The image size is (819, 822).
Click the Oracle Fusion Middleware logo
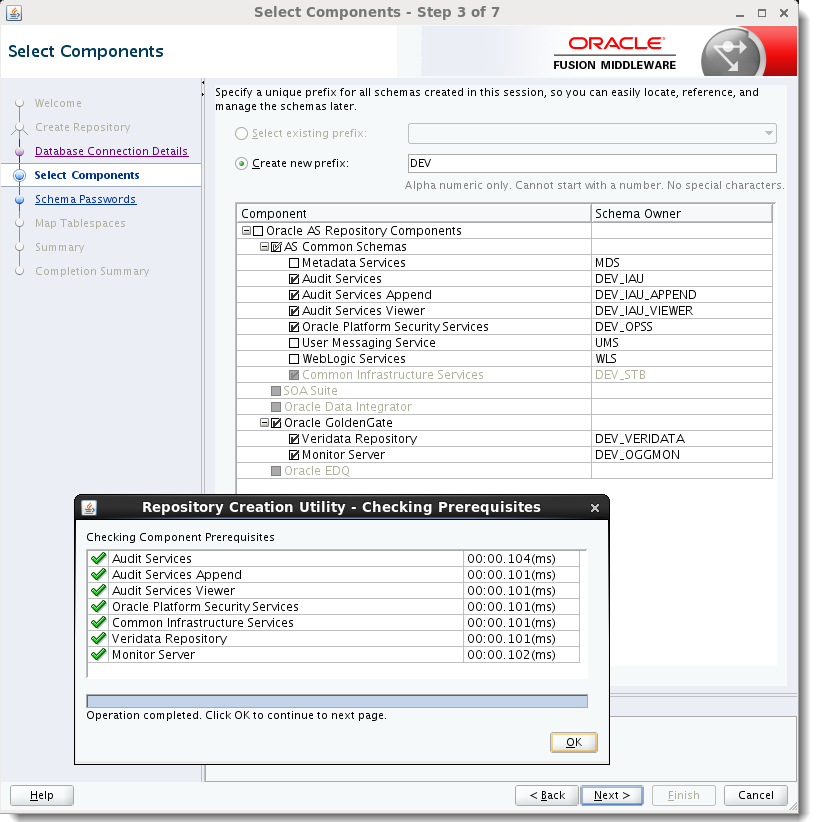click(x=615, y=53)
